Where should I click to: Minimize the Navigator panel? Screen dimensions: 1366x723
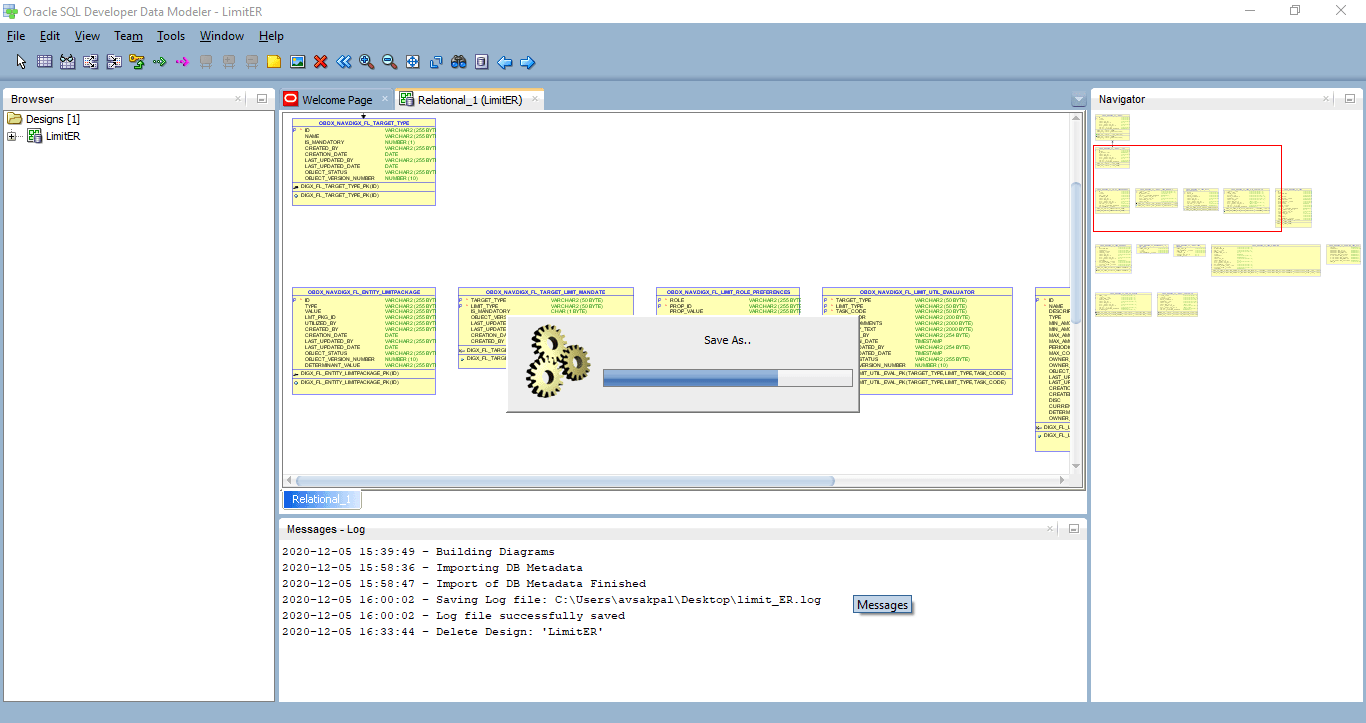click(x=1349, y=99)
